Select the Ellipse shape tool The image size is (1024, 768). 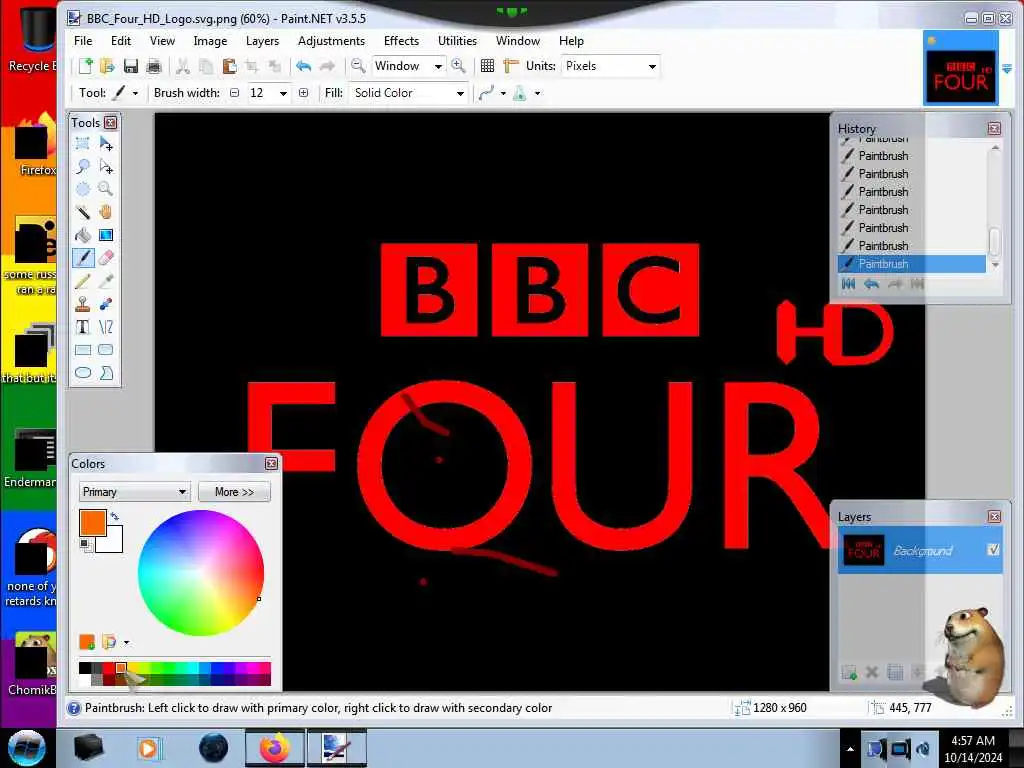point(83,373)
